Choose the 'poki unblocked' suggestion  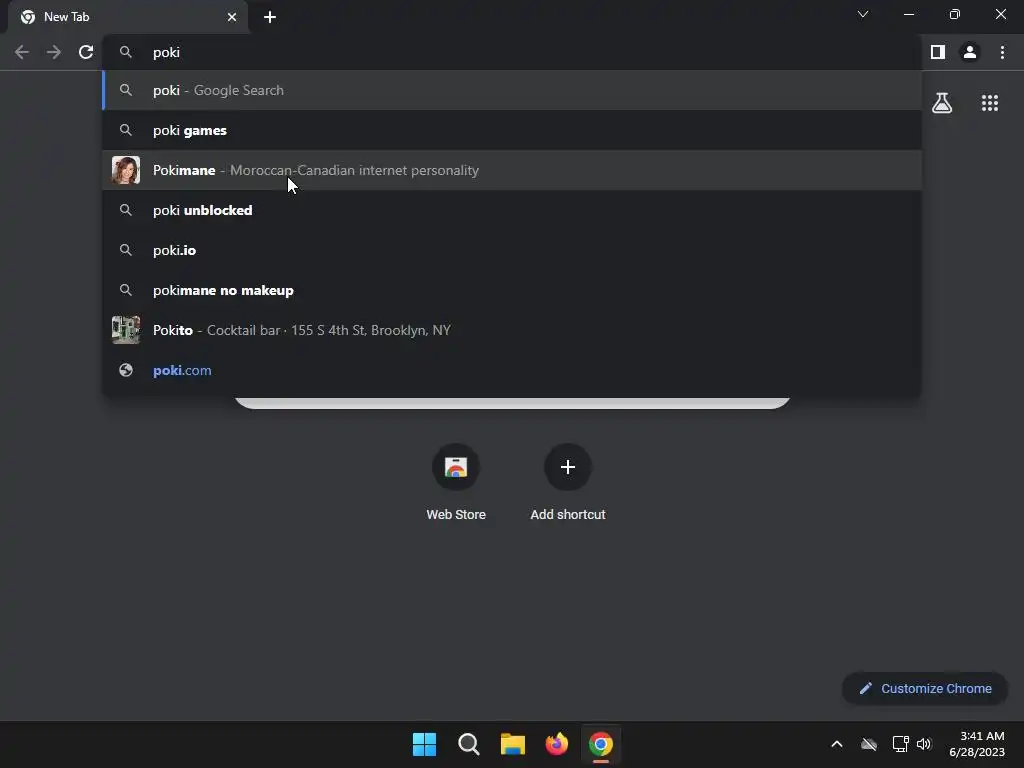pyautogui.click(x=512, y=210)
